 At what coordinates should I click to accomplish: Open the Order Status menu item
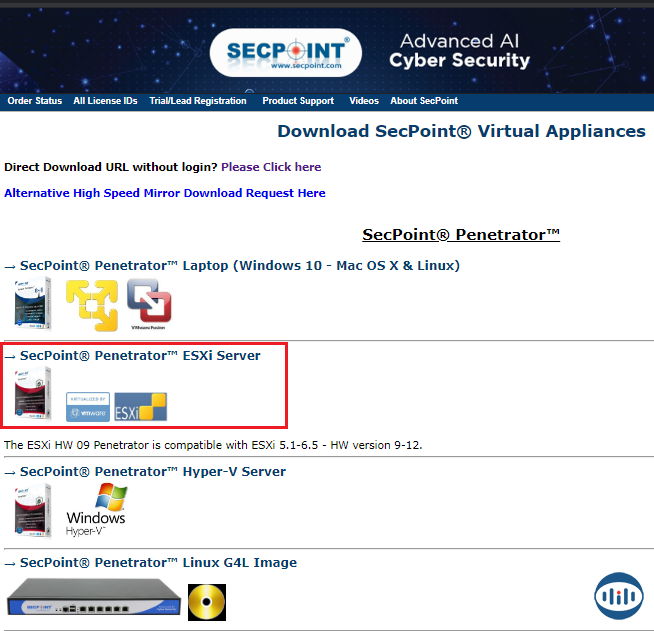[34, 101]
